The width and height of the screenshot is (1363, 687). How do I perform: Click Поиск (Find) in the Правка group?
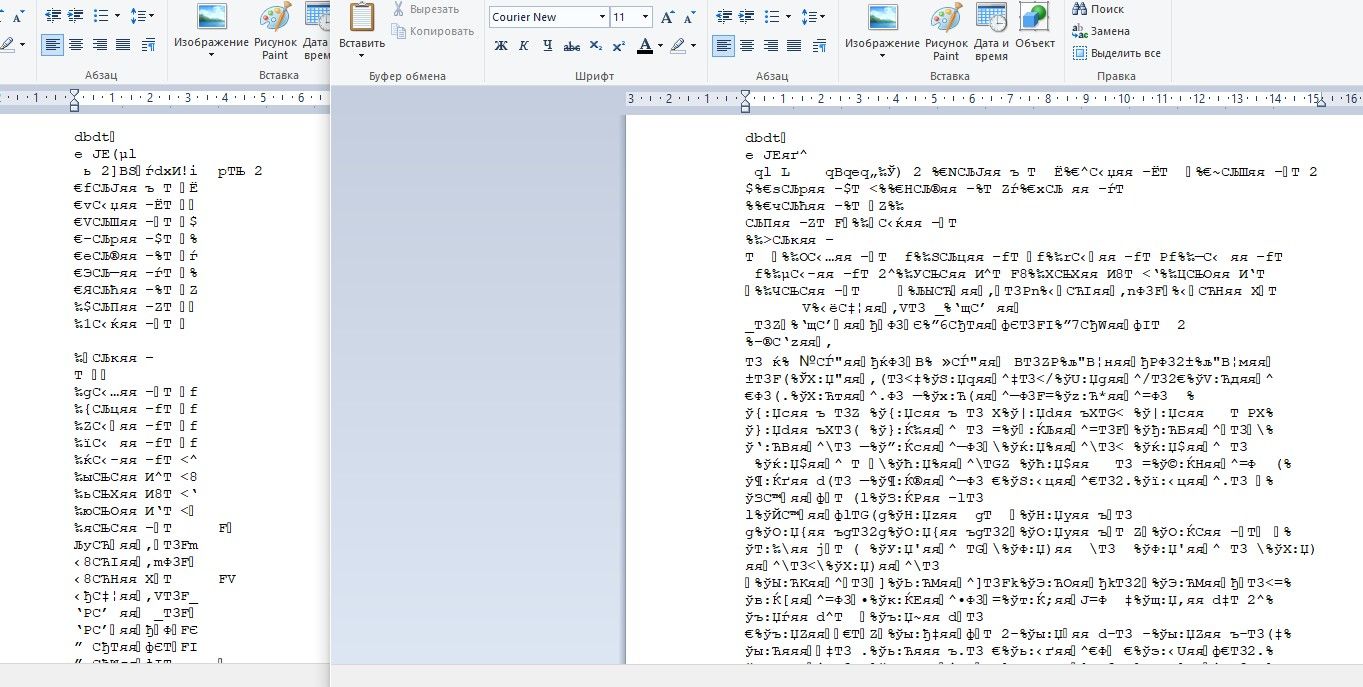(x=1098, y=9)
